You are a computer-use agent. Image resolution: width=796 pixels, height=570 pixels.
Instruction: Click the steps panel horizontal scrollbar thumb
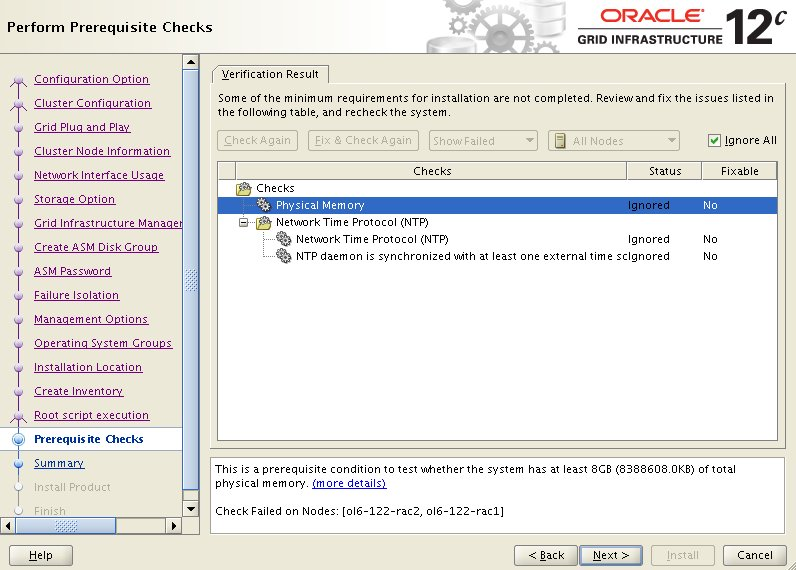click(66, 526)
